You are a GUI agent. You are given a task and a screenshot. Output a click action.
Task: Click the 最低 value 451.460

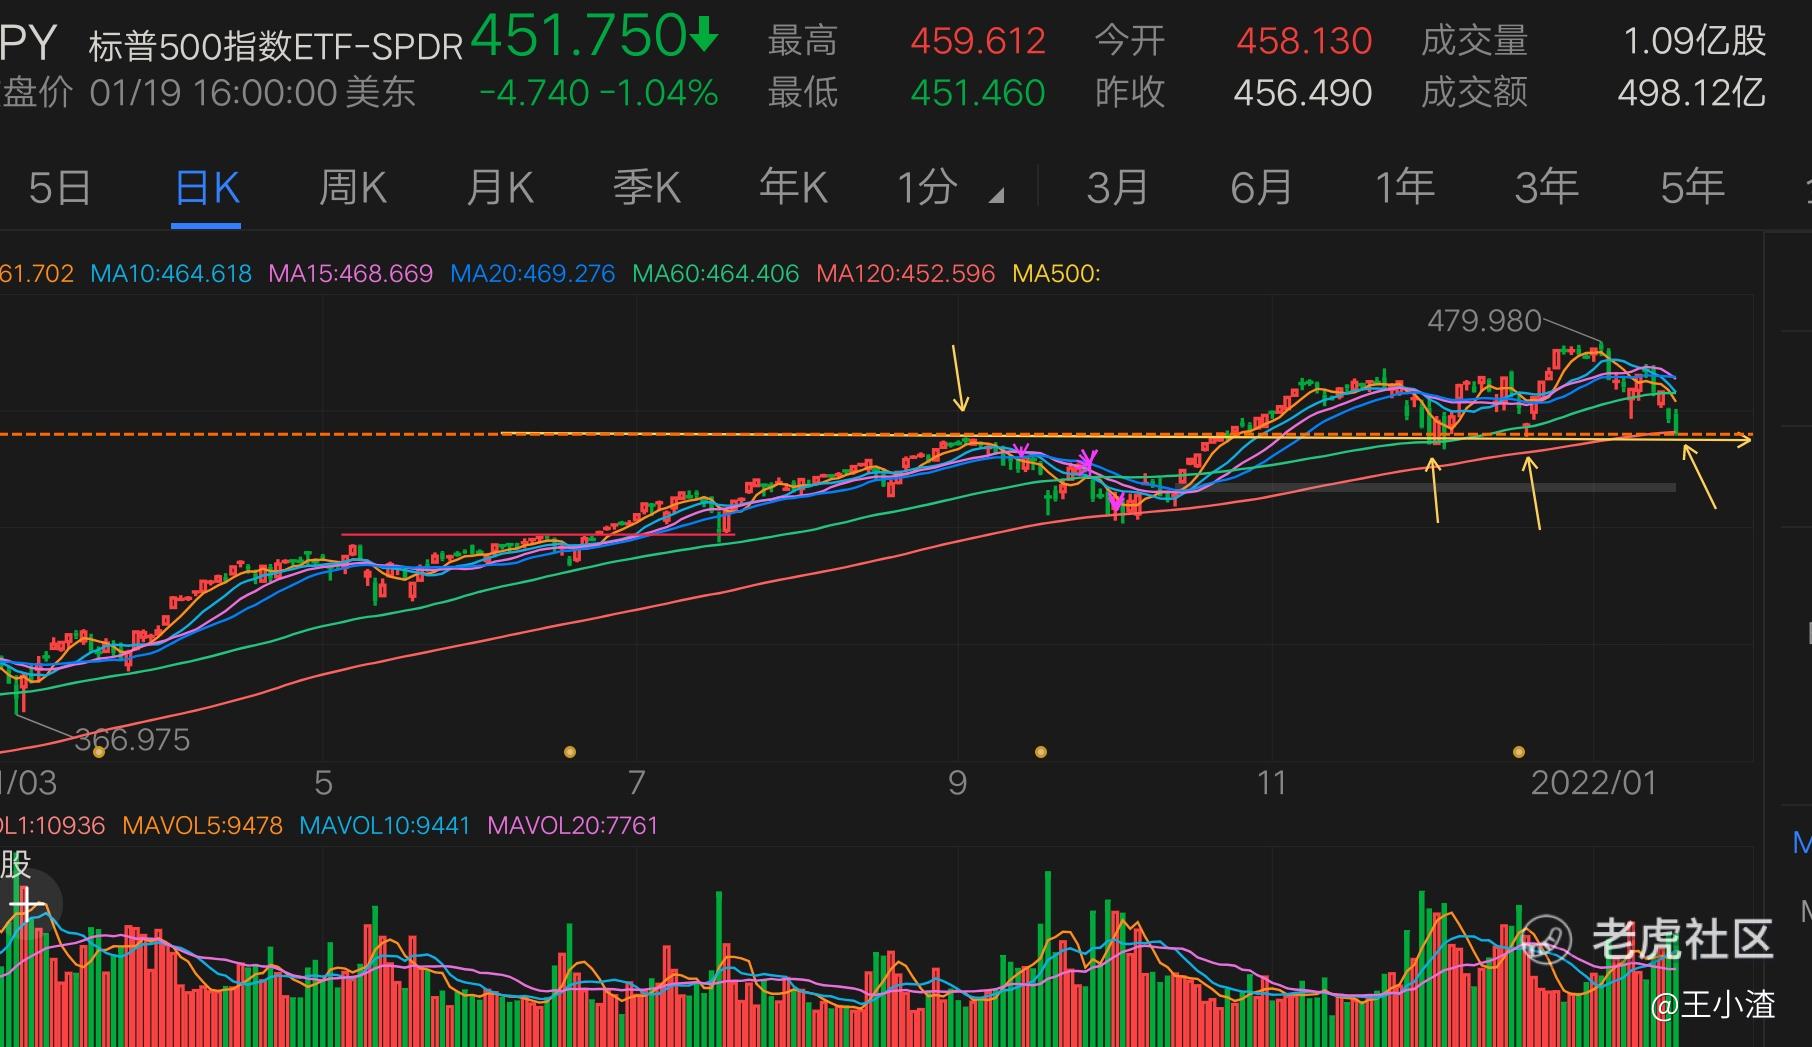(x=977, y=94)
